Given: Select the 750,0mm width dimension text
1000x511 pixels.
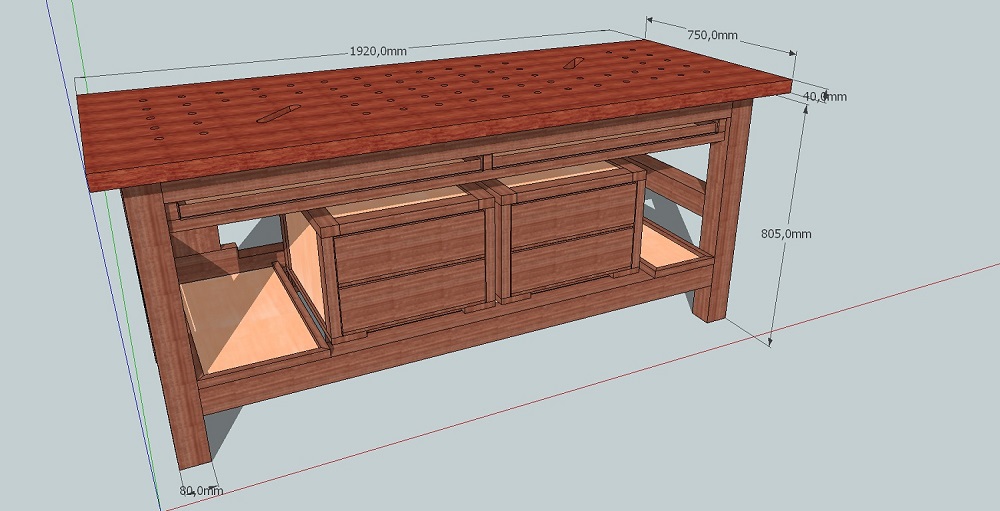Looking at the screenshot, I should (x=710, y=35).
